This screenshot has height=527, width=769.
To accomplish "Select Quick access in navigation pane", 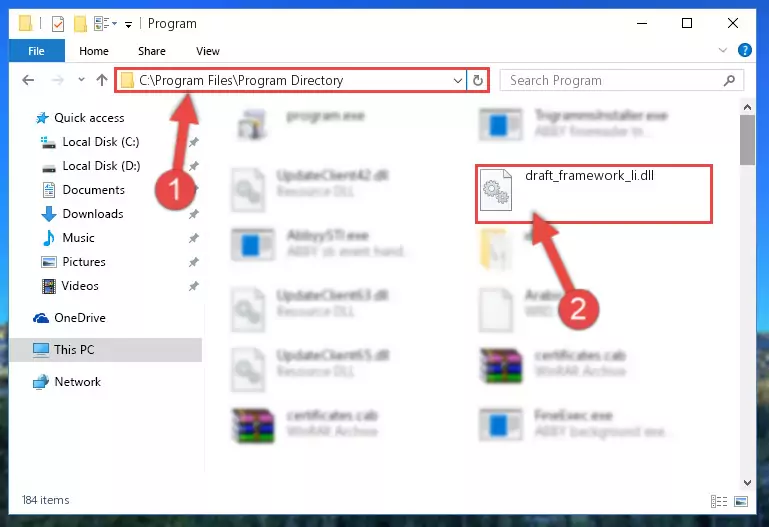I will (x=89, y=118).
